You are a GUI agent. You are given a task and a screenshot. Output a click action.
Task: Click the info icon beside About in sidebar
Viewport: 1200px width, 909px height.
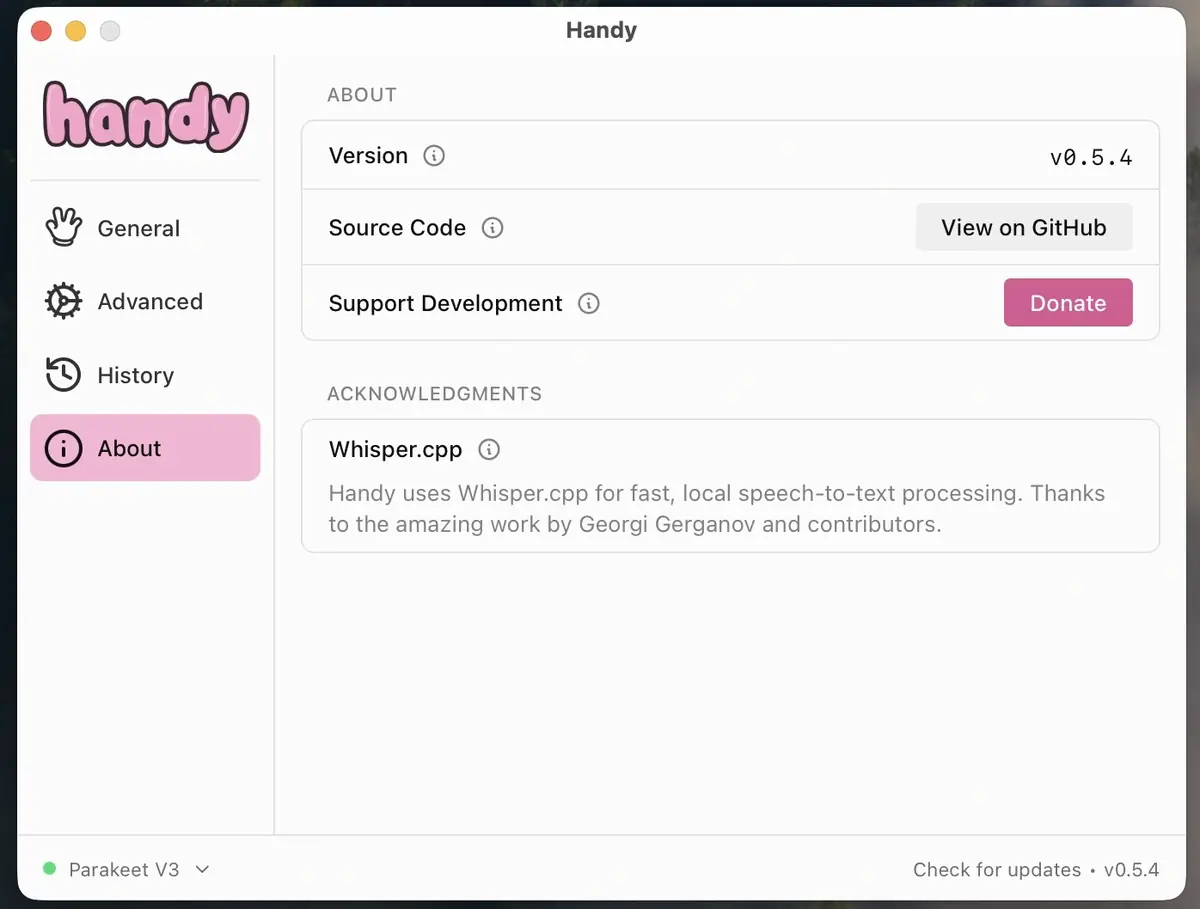63,448
